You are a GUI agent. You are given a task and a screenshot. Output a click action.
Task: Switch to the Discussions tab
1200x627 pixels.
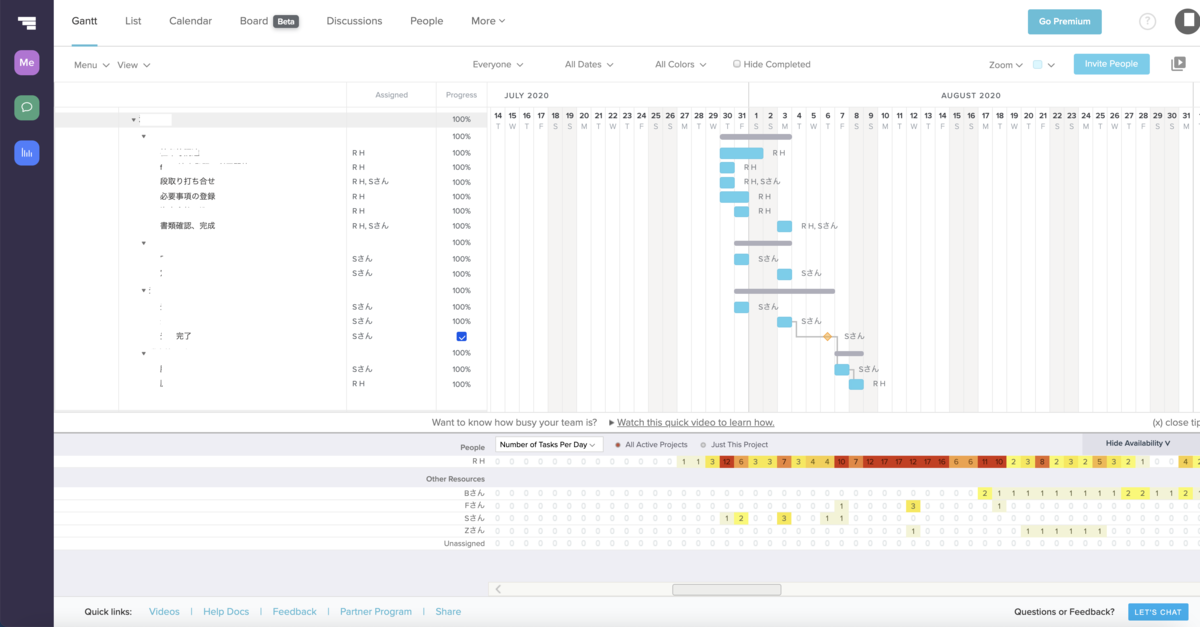[354, 21]
